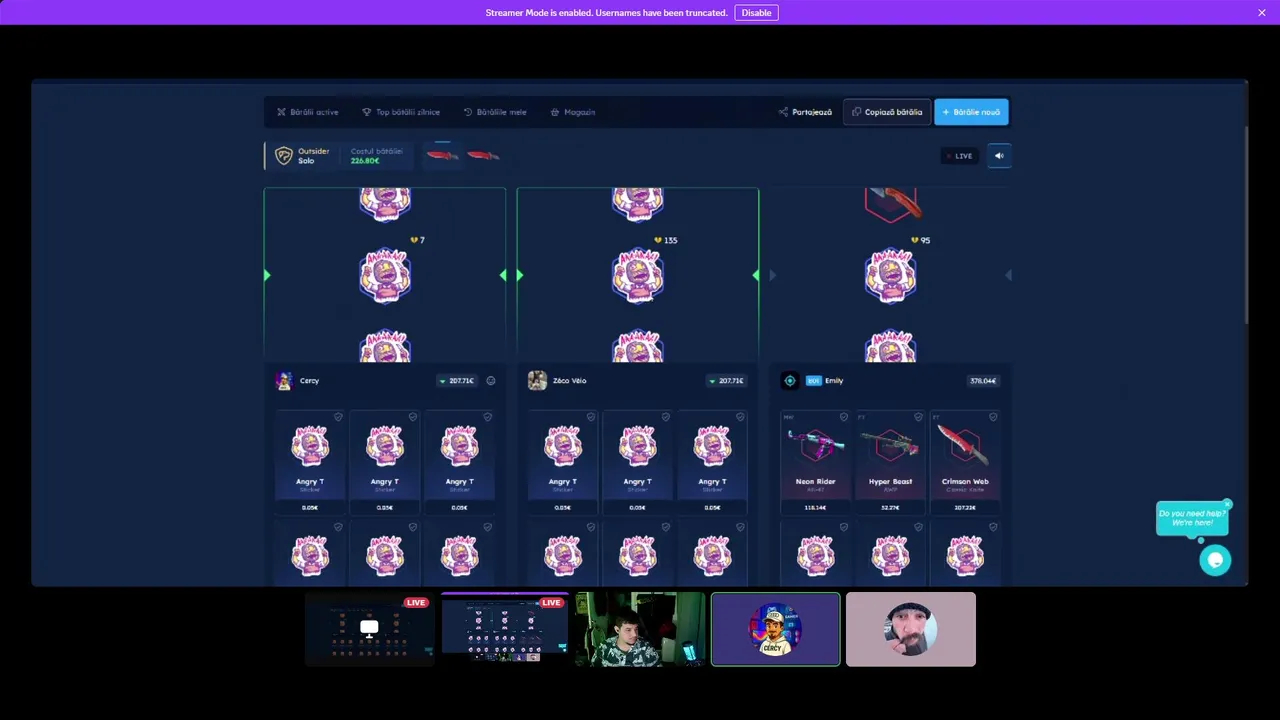
Task: Open the support chat launcher bubble
Action: click(1215, 560)
